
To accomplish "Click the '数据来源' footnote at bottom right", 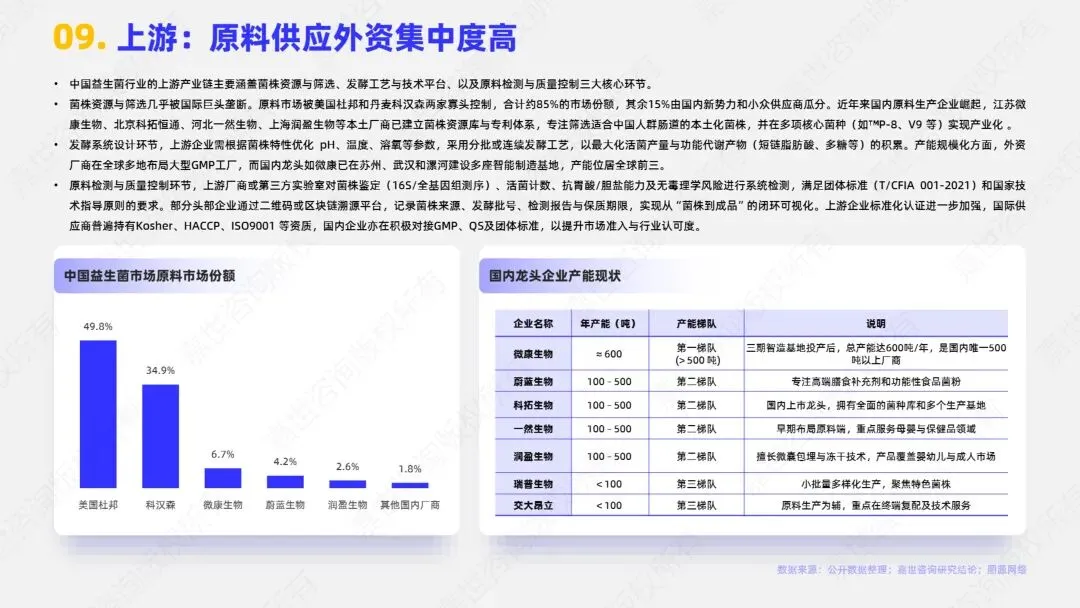I will 902,569.
